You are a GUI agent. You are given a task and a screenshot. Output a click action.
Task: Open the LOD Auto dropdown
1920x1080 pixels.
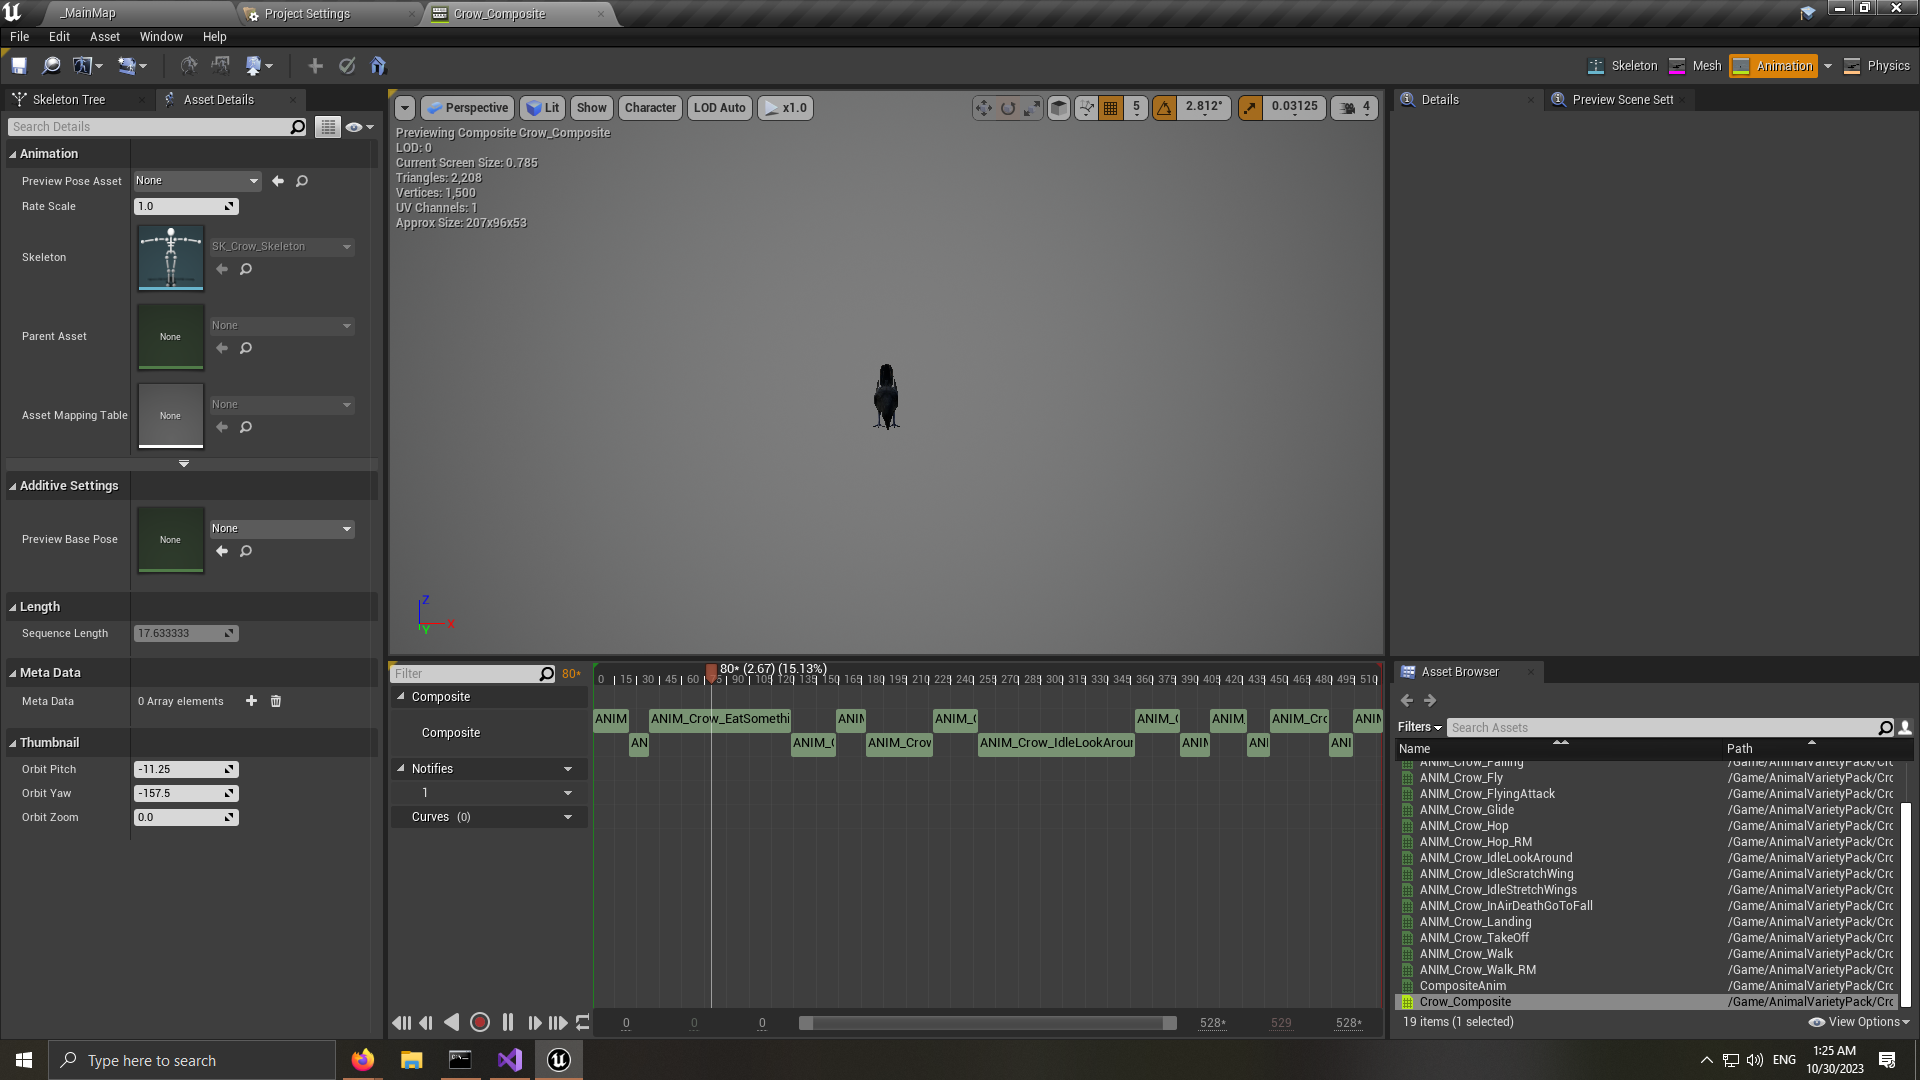tap(719, 108)
